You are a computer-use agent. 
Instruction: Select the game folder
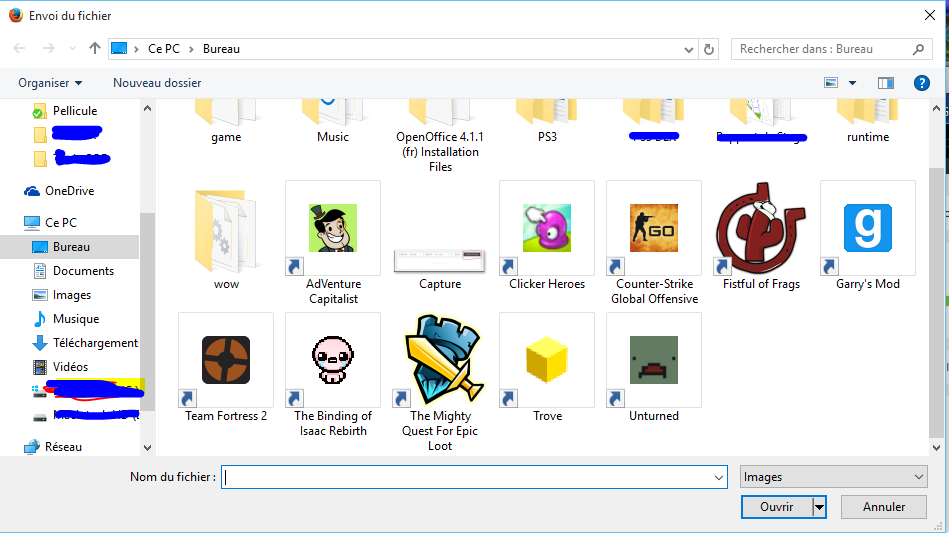point(226,123)
